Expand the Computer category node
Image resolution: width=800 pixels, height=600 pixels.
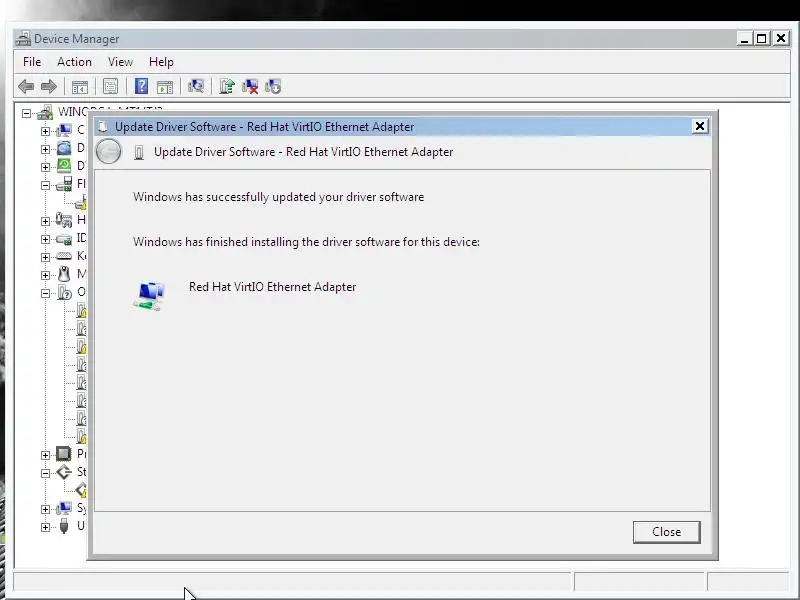click(x=45, y=131)
